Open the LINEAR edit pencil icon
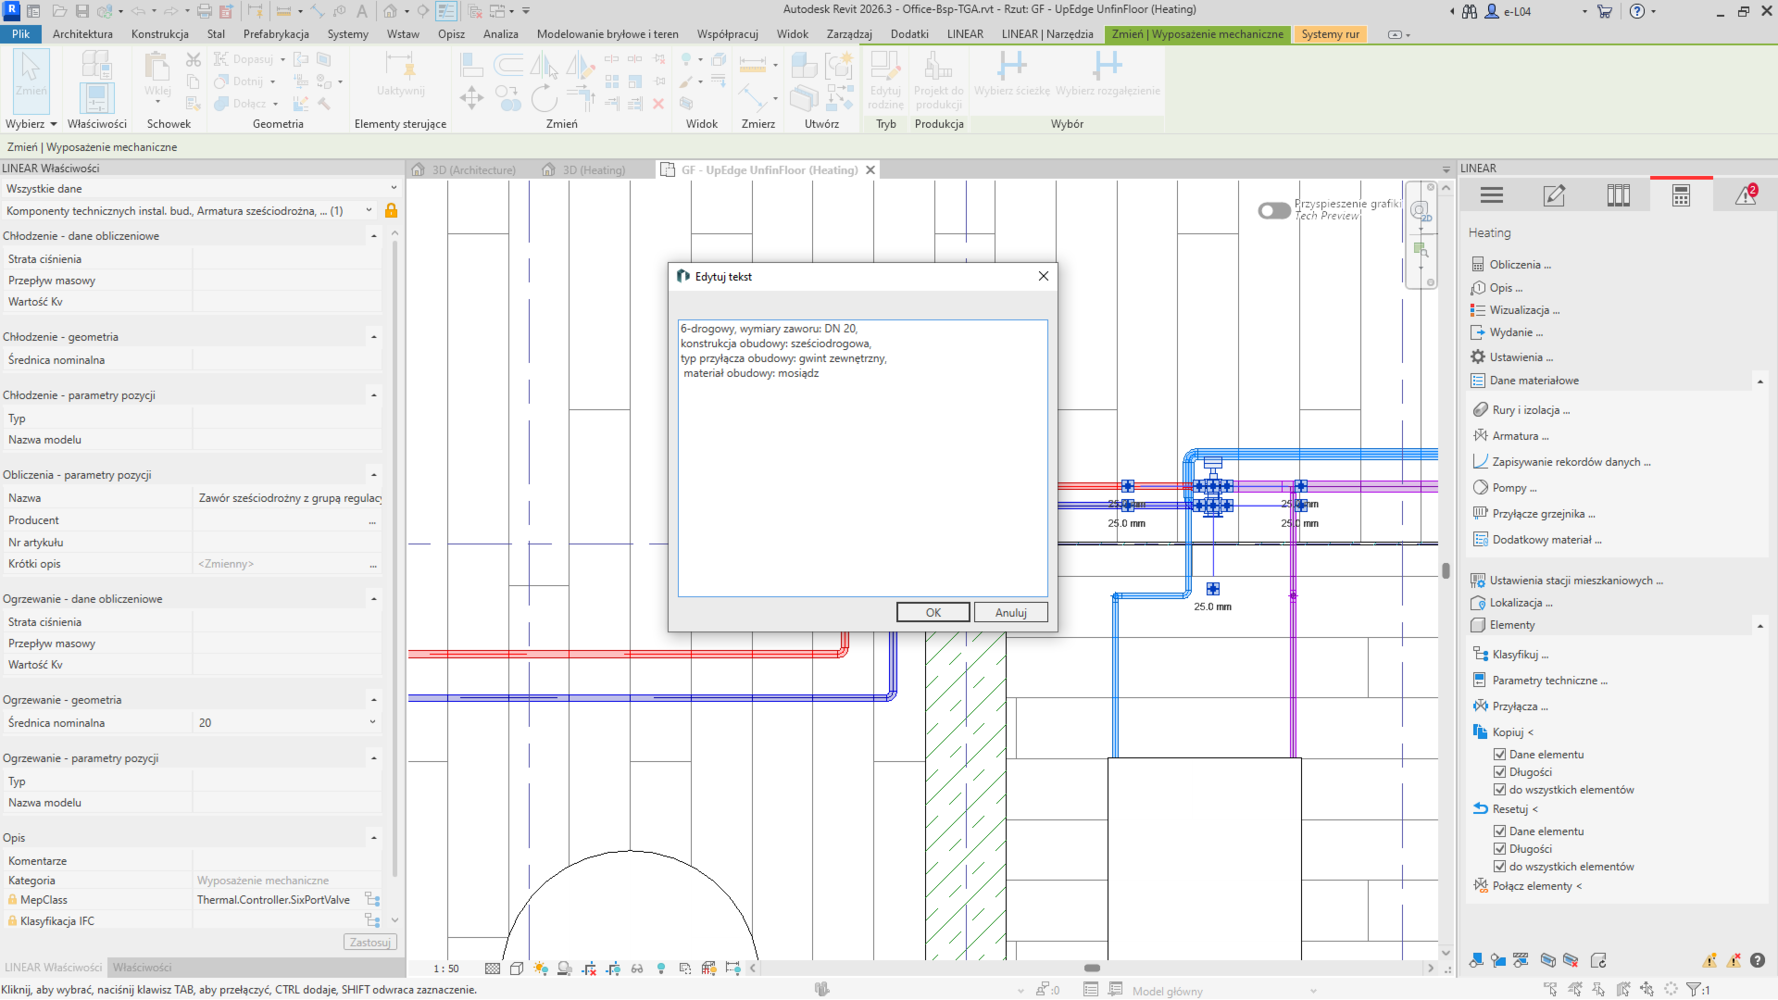 (1554, 196)
